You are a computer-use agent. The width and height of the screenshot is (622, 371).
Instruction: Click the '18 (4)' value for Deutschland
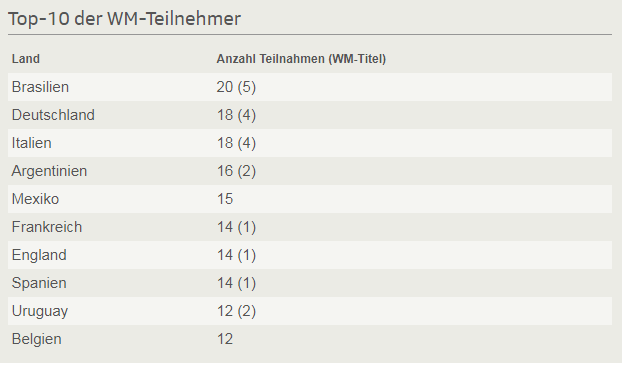pos(236,115)
